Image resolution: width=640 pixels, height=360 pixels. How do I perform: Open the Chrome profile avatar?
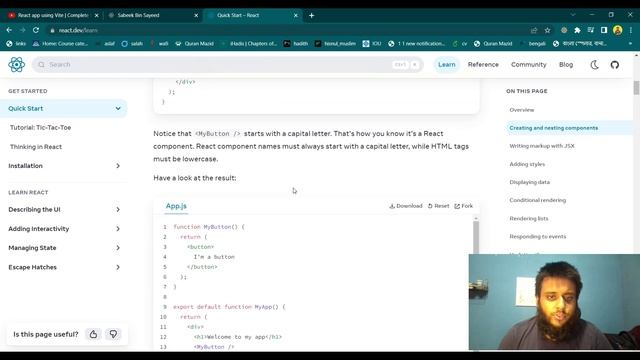click(618, 30)
